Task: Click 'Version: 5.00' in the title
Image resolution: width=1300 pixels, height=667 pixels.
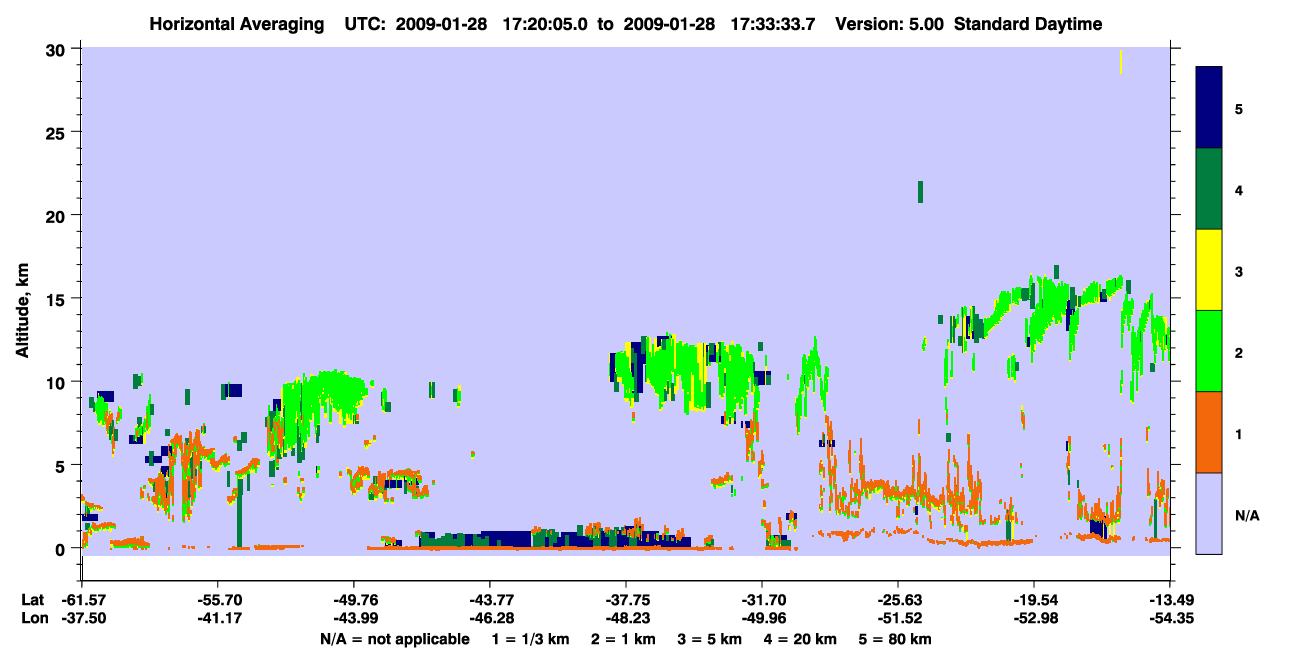Action: coord(891,25)
